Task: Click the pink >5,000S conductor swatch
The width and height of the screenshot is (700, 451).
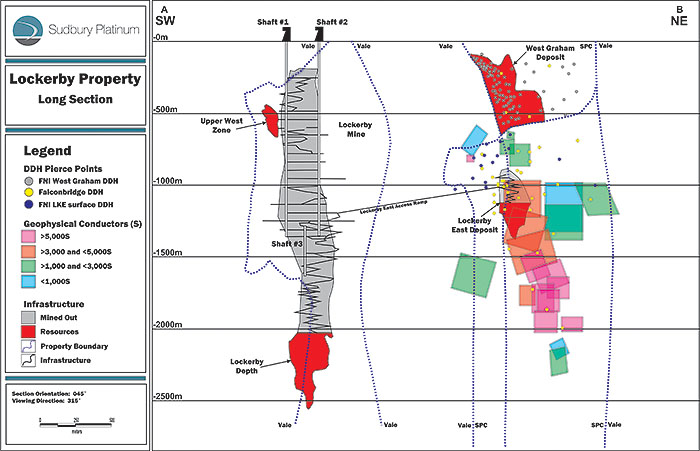Action: 29,236
